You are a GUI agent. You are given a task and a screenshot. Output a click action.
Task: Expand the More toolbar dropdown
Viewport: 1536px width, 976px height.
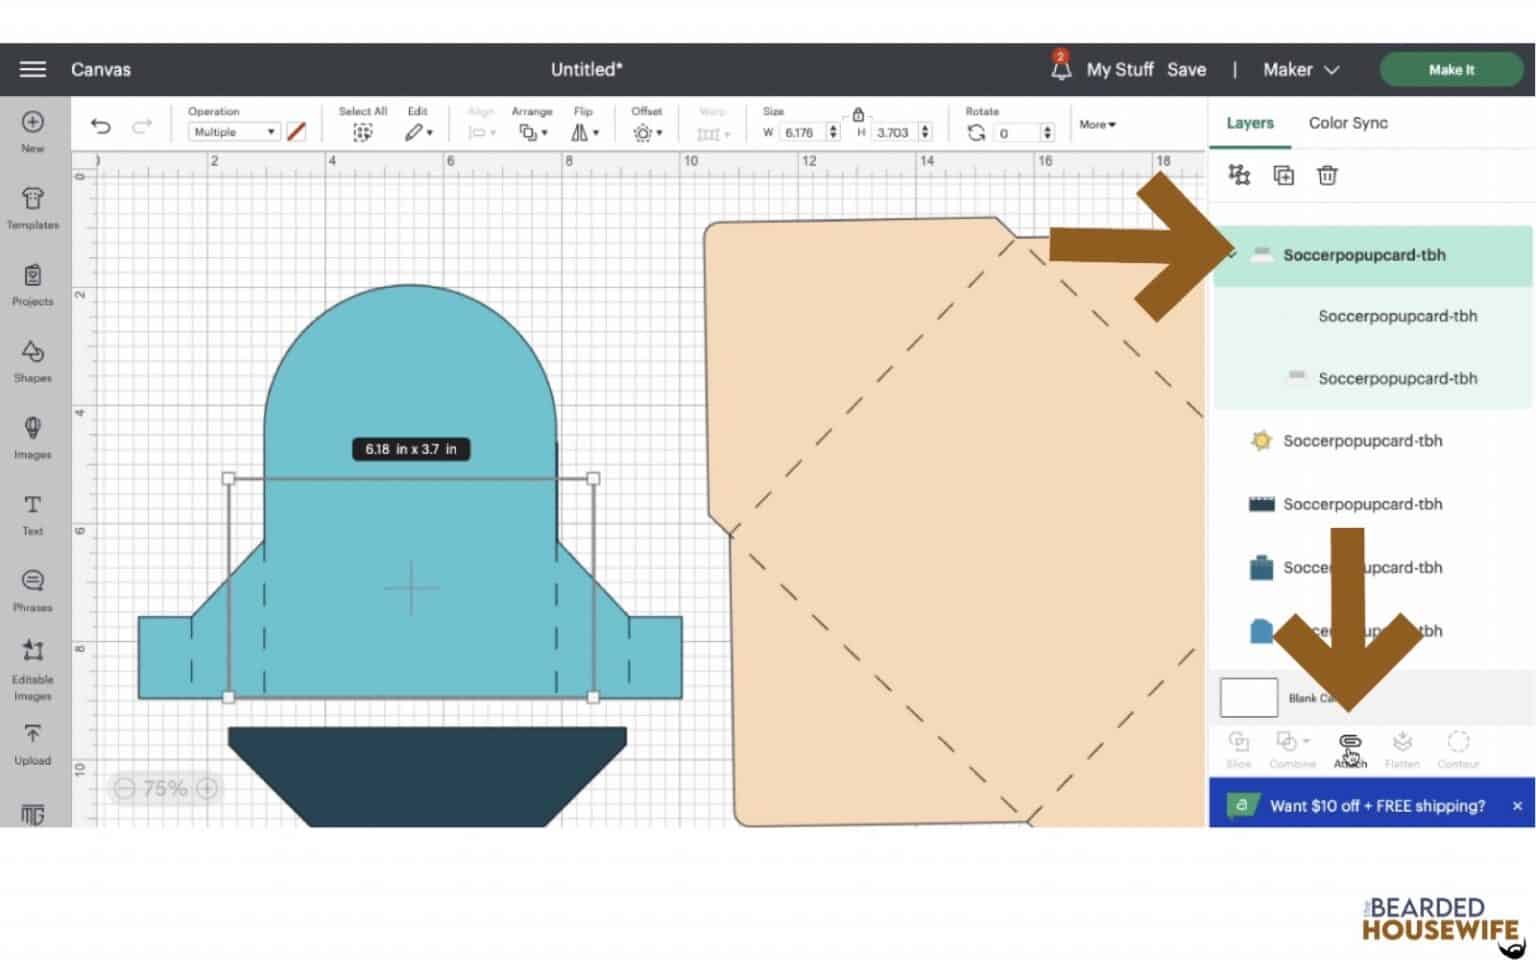coord(1097,125)
